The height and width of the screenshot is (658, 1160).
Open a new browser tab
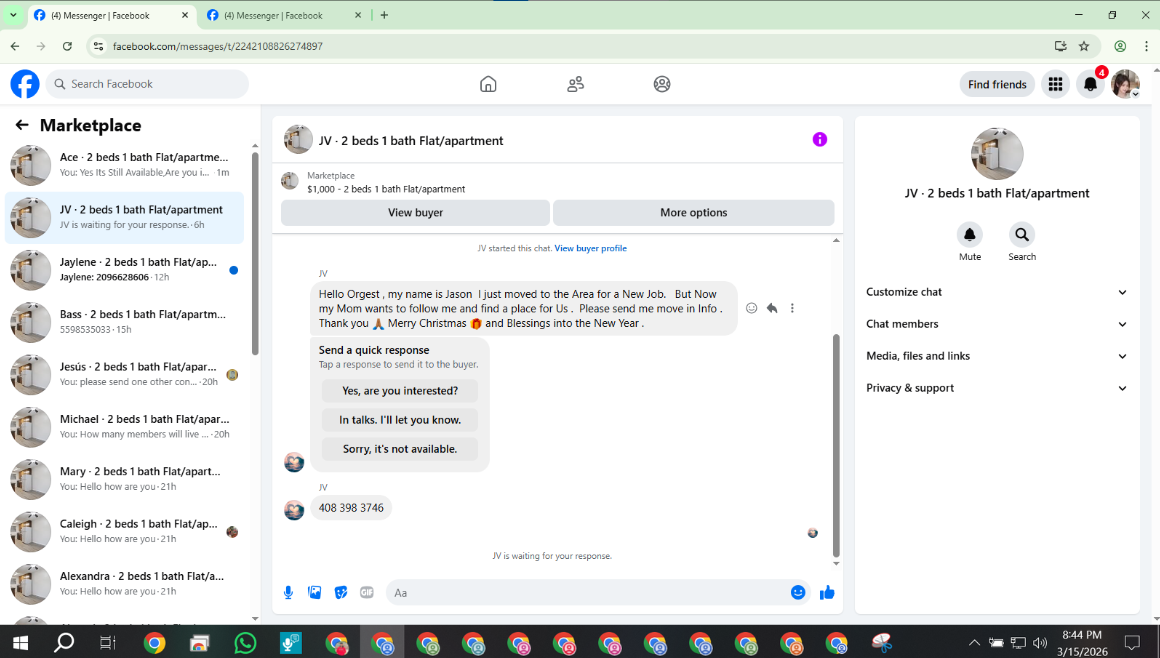[384, 15]
